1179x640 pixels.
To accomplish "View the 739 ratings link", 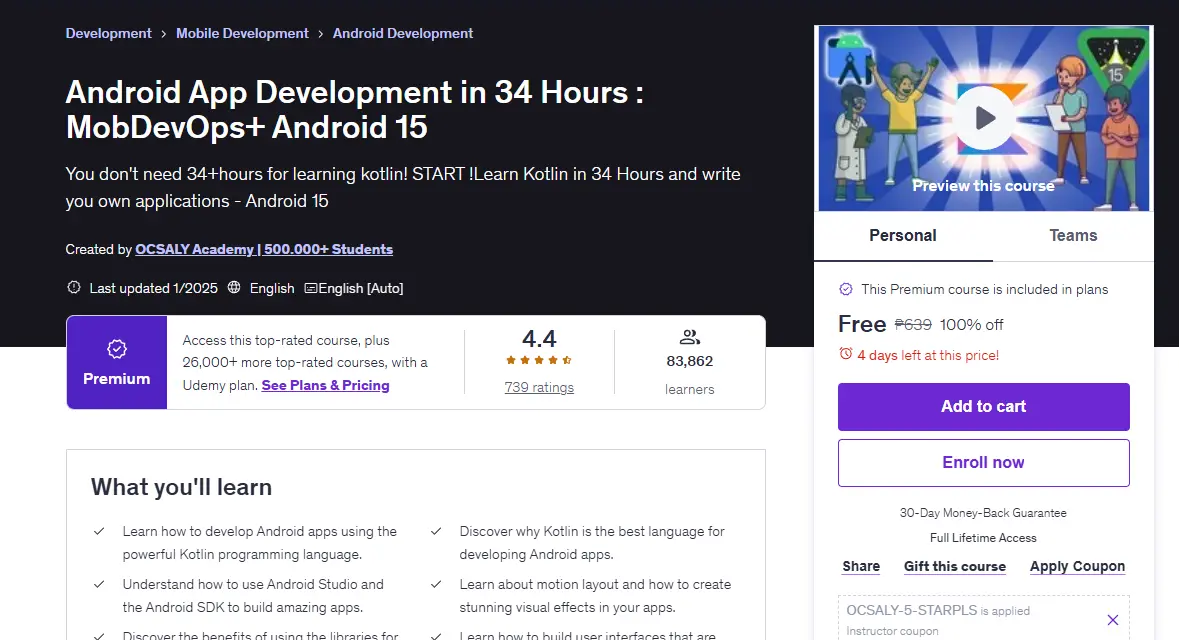I will coord(539,387).
